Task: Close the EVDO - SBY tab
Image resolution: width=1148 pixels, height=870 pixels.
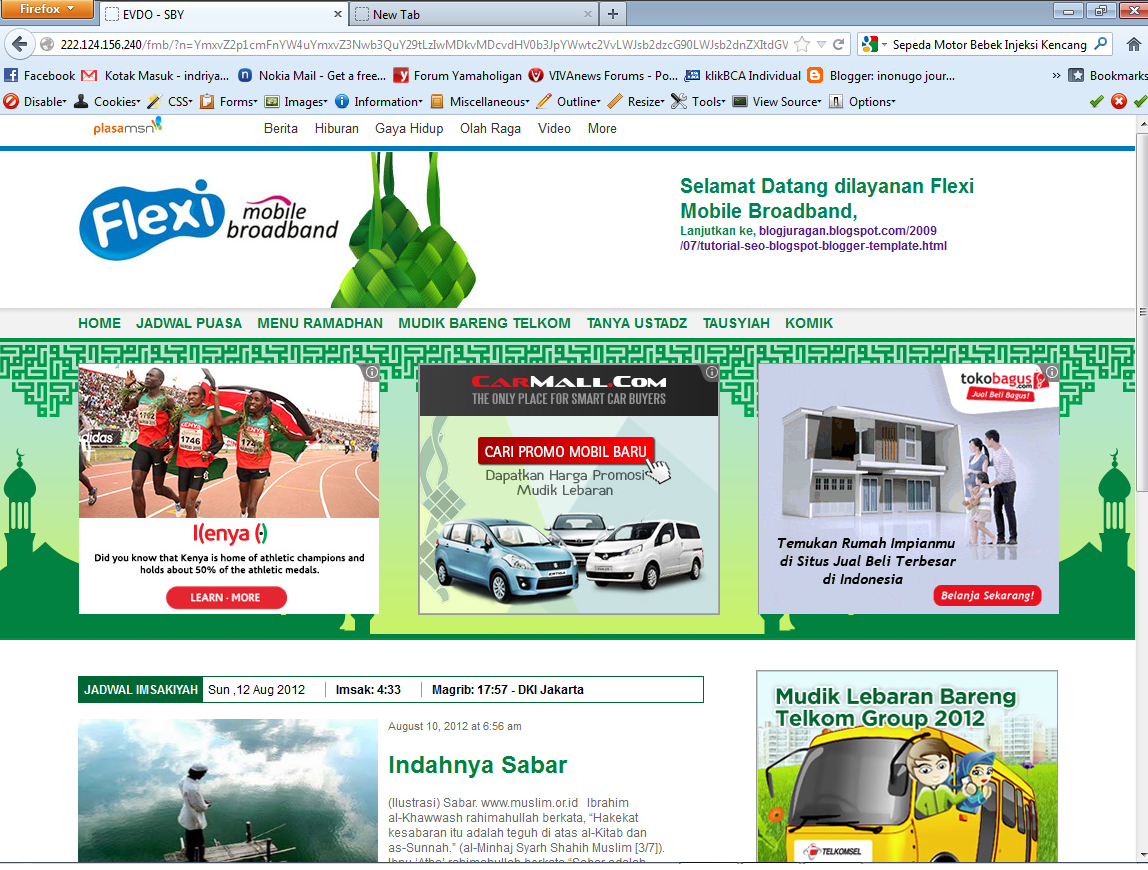Action: 338,14
